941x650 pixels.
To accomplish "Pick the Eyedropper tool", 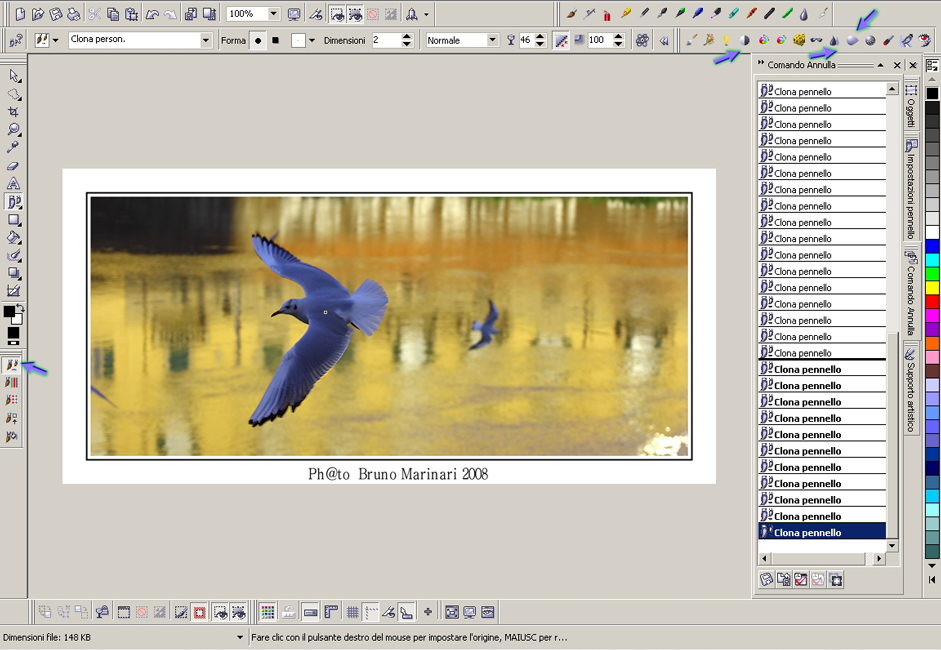I will tap(14, 148).
